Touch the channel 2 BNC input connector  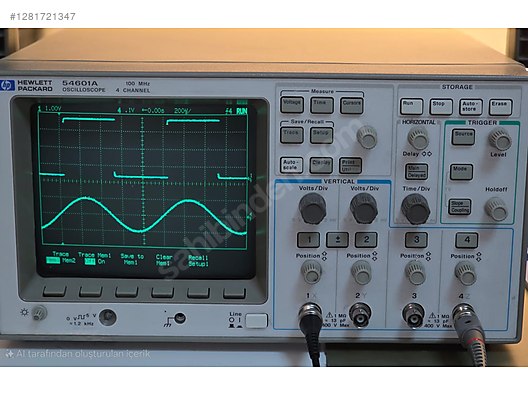[x=360, y=315]
